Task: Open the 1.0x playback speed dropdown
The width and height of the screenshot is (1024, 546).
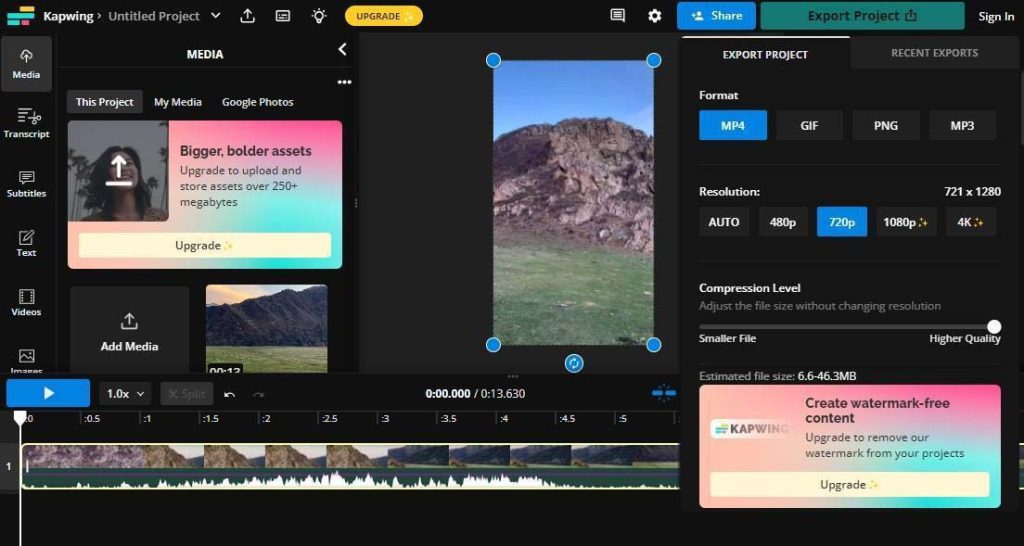Action: [x=125, y=394]
